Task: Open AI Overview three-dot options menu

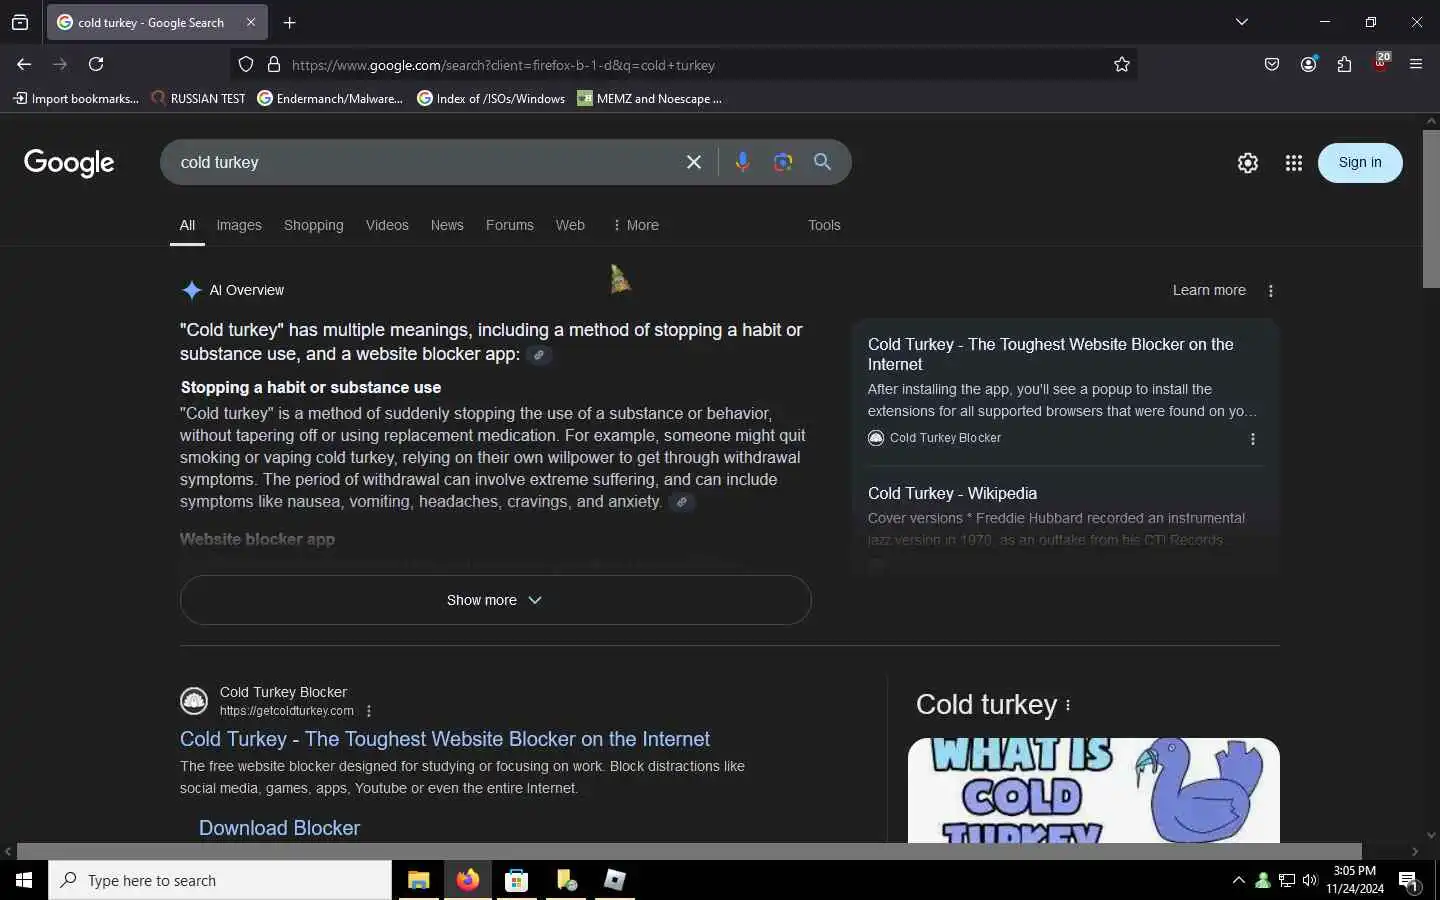Action: [1271, 291]
